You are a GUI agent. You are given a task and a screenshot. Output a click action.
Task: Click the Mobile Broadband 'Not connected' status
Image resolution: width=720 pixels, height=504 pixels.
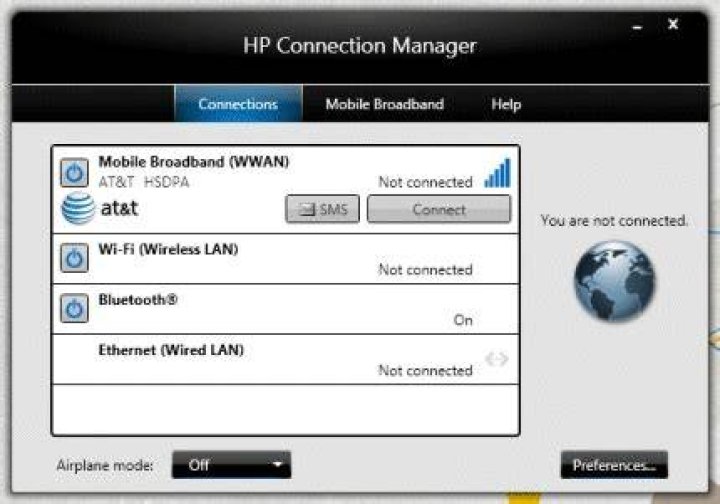coord(425,182)
